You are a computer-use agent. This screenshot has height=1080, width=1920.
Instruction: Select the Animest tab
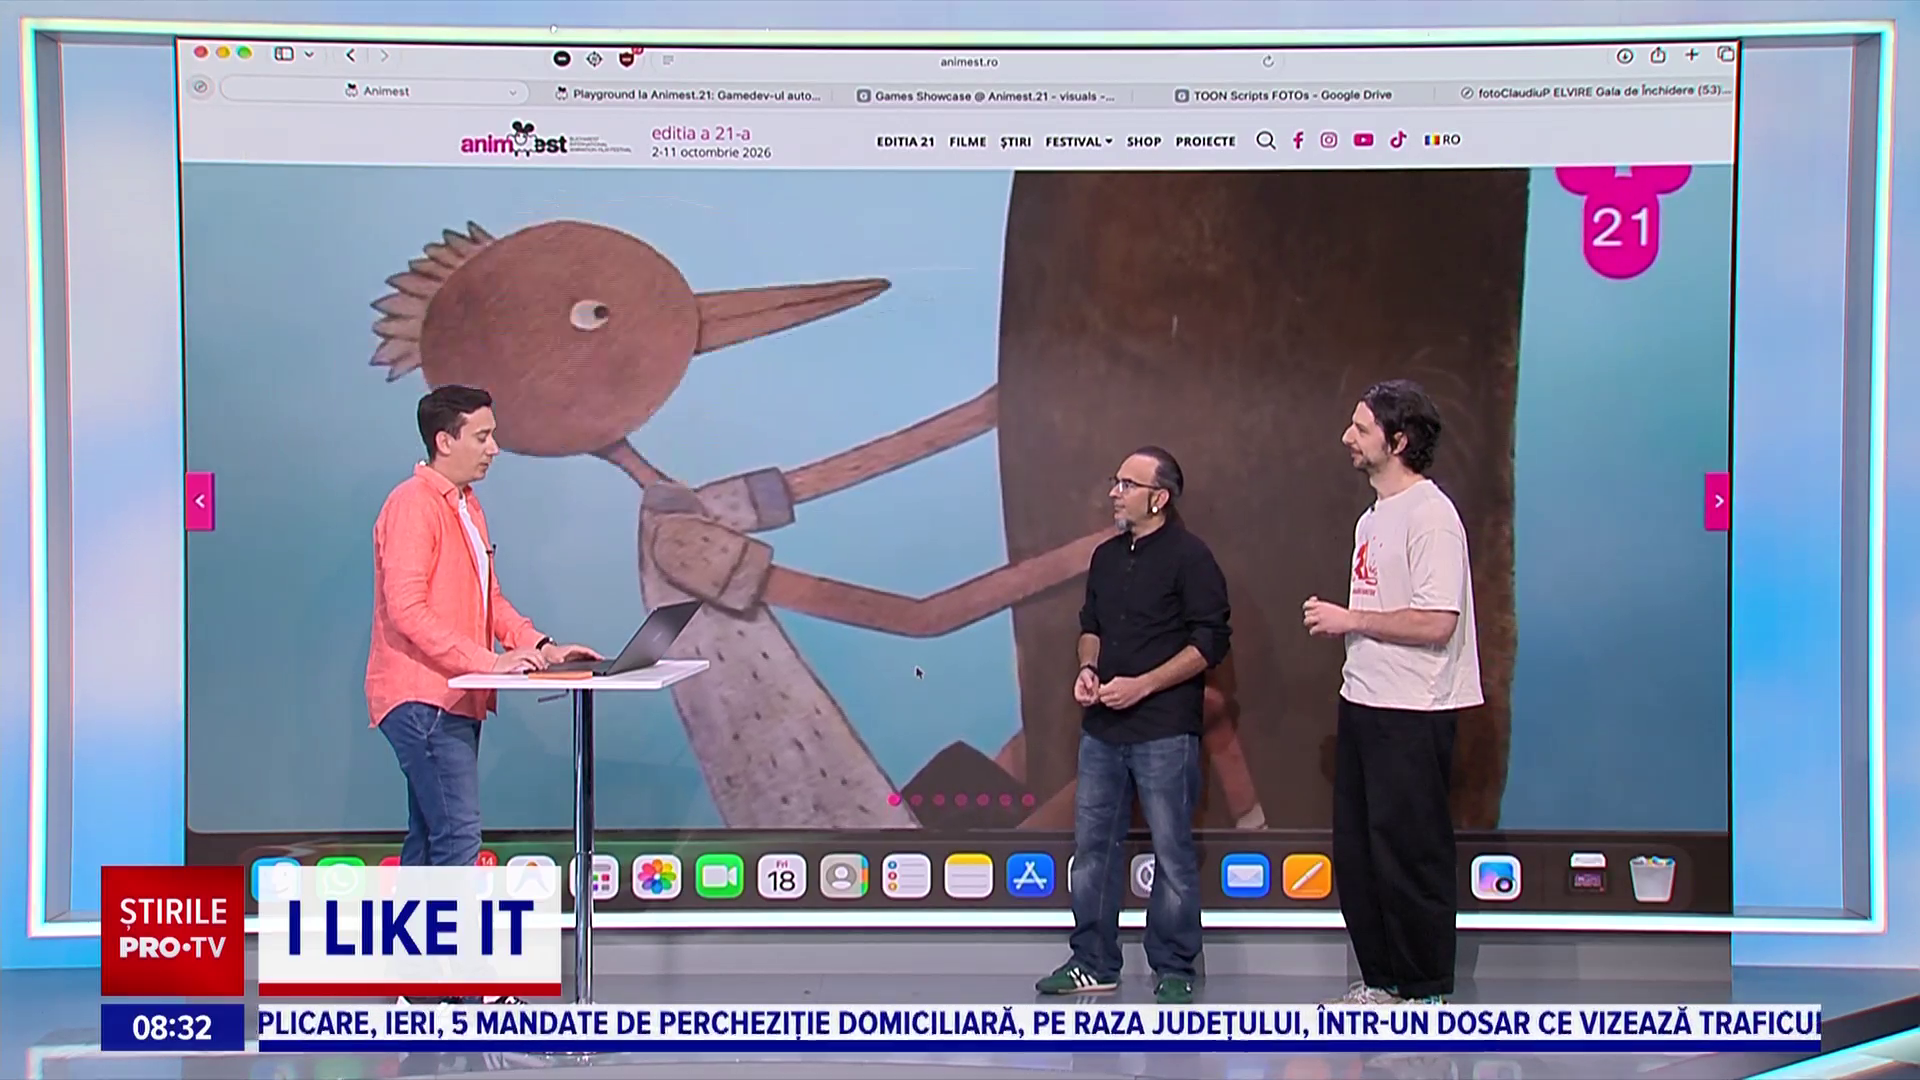click(376, 91)
